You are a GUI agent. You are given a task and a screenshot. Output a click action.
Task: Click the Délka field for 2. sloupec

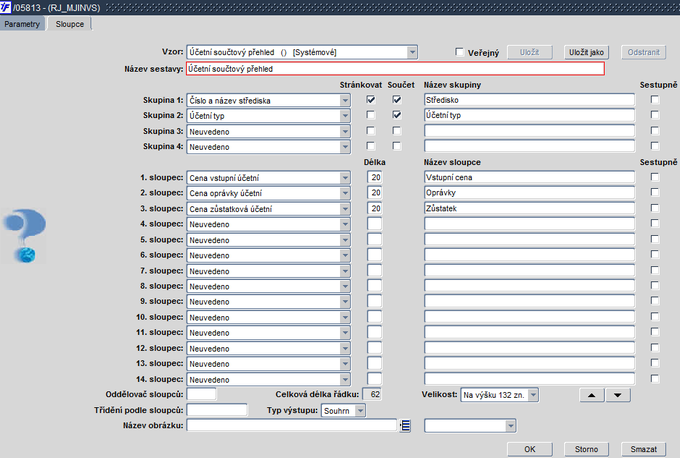(x=375, y=193)
